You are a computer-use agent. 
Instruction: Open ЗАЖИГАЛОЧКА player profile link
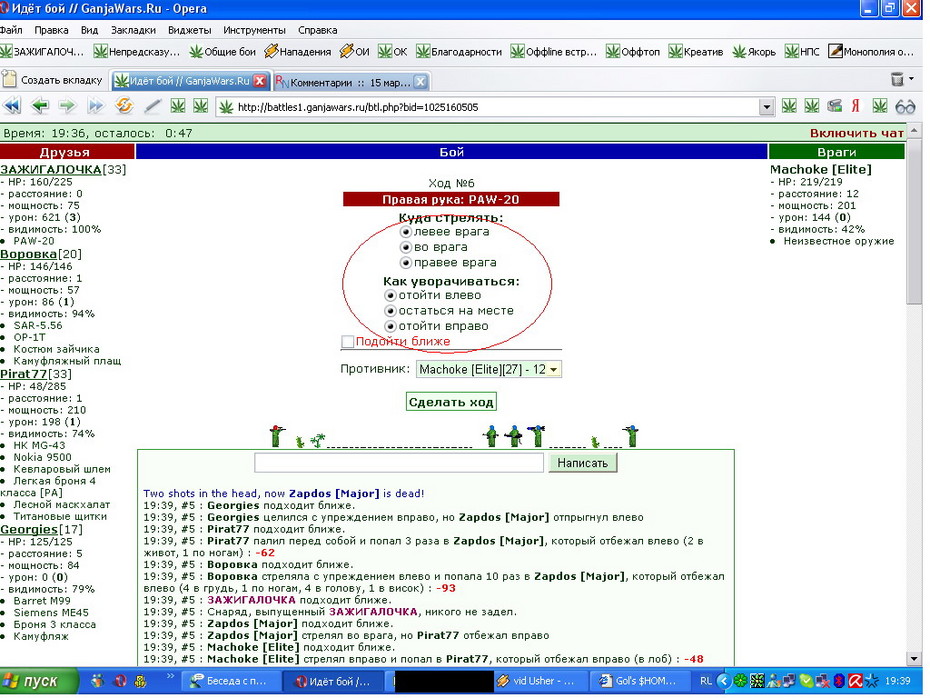point(50,170)
